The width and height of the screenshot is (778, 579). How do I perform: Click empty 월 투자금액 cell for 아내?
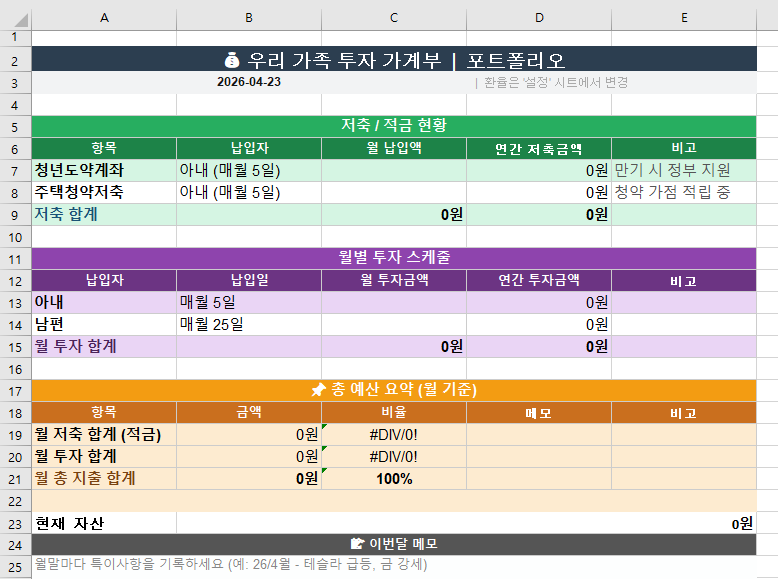394,303
